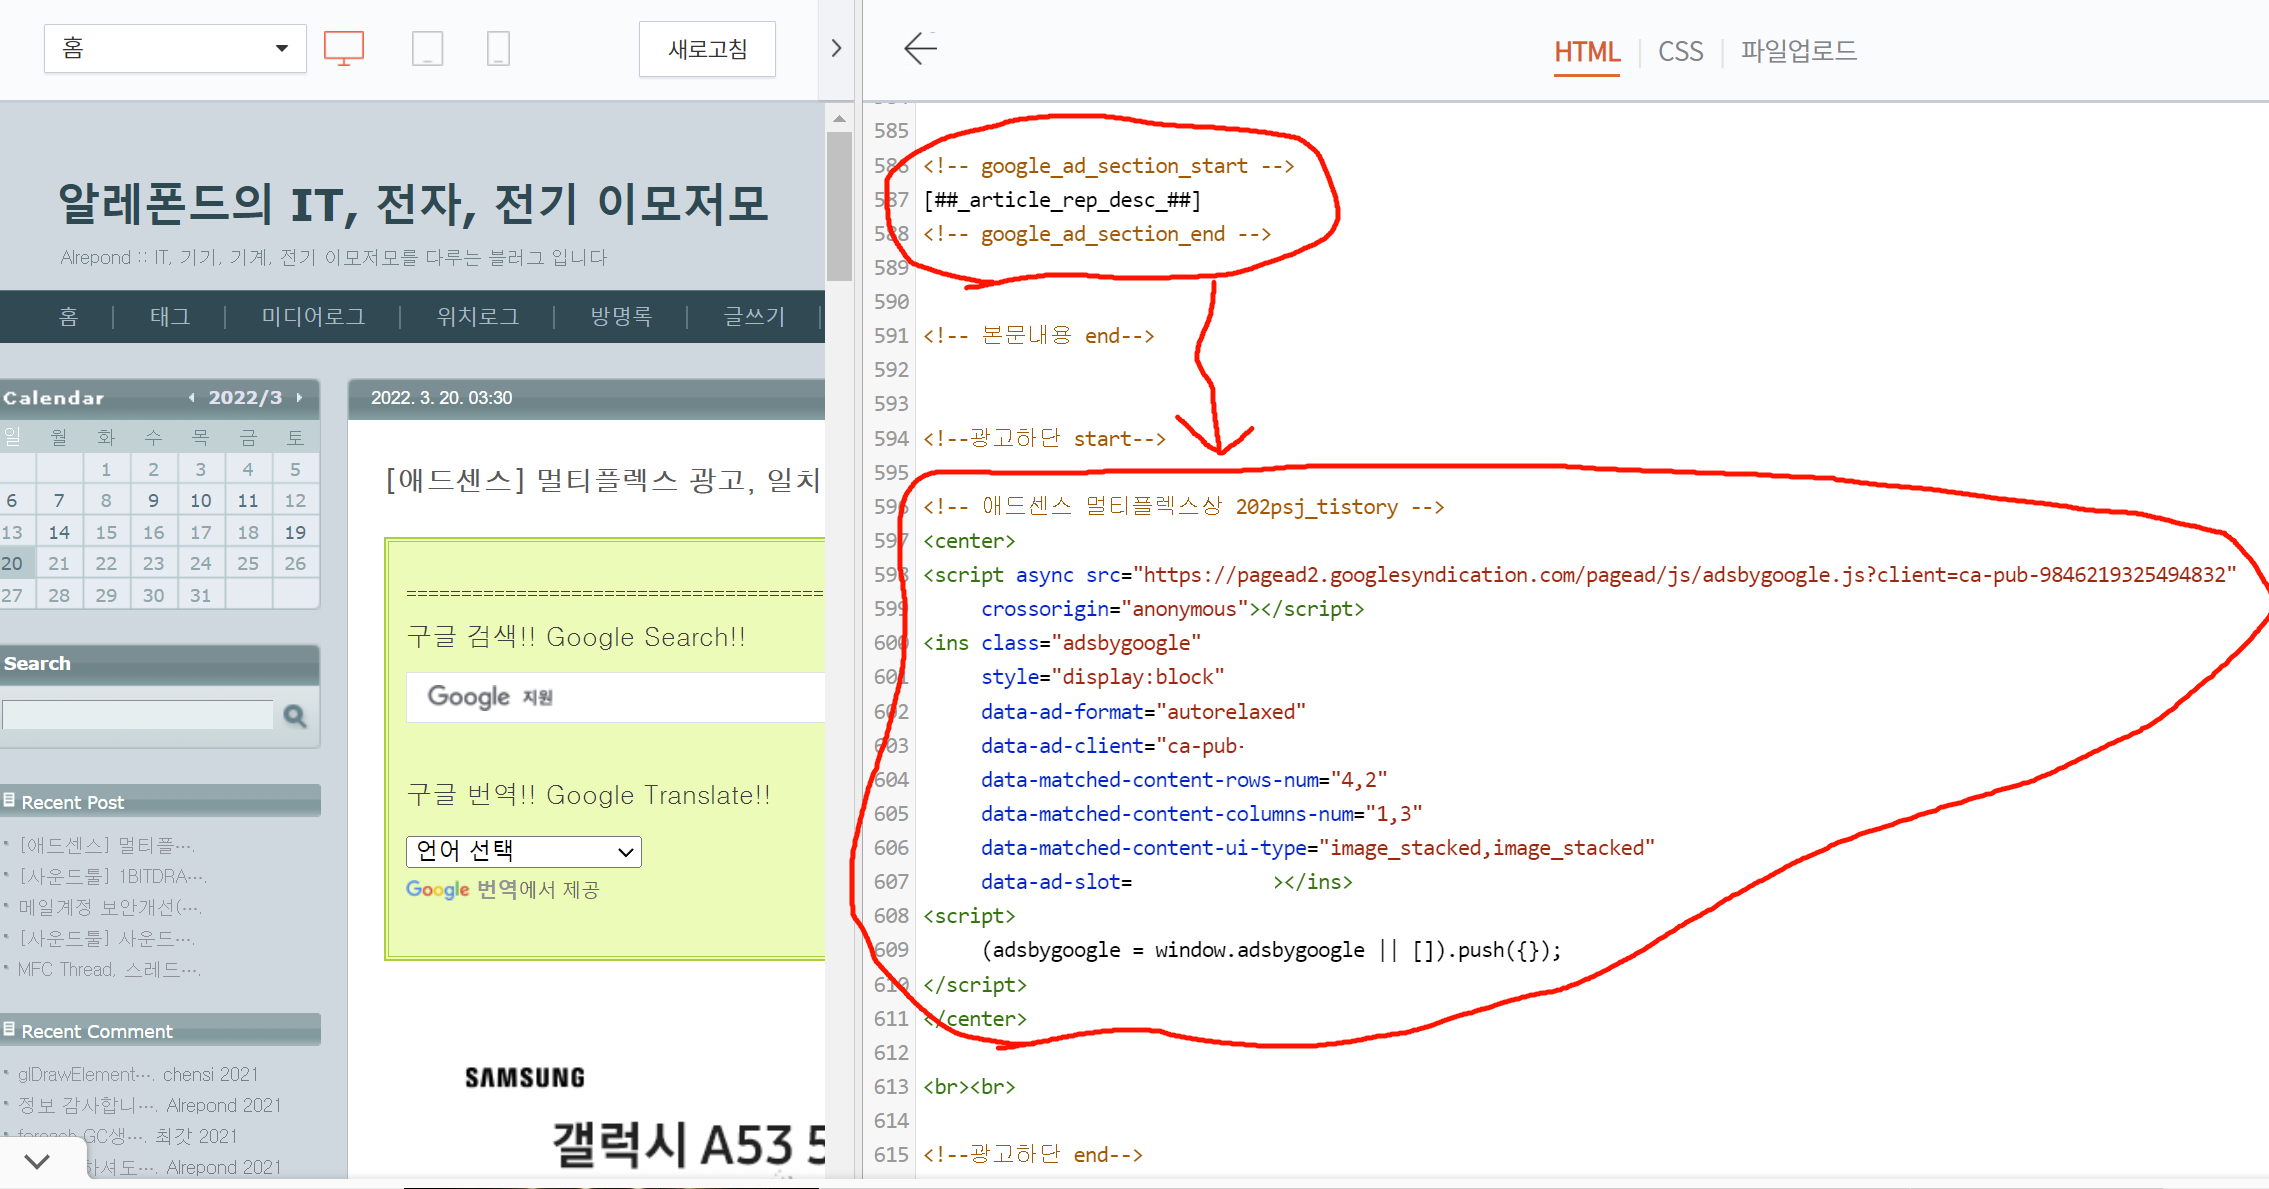2269x1189 pixels.
Task: Click the 새로고침 refresh button
Action: click(707, 49)
